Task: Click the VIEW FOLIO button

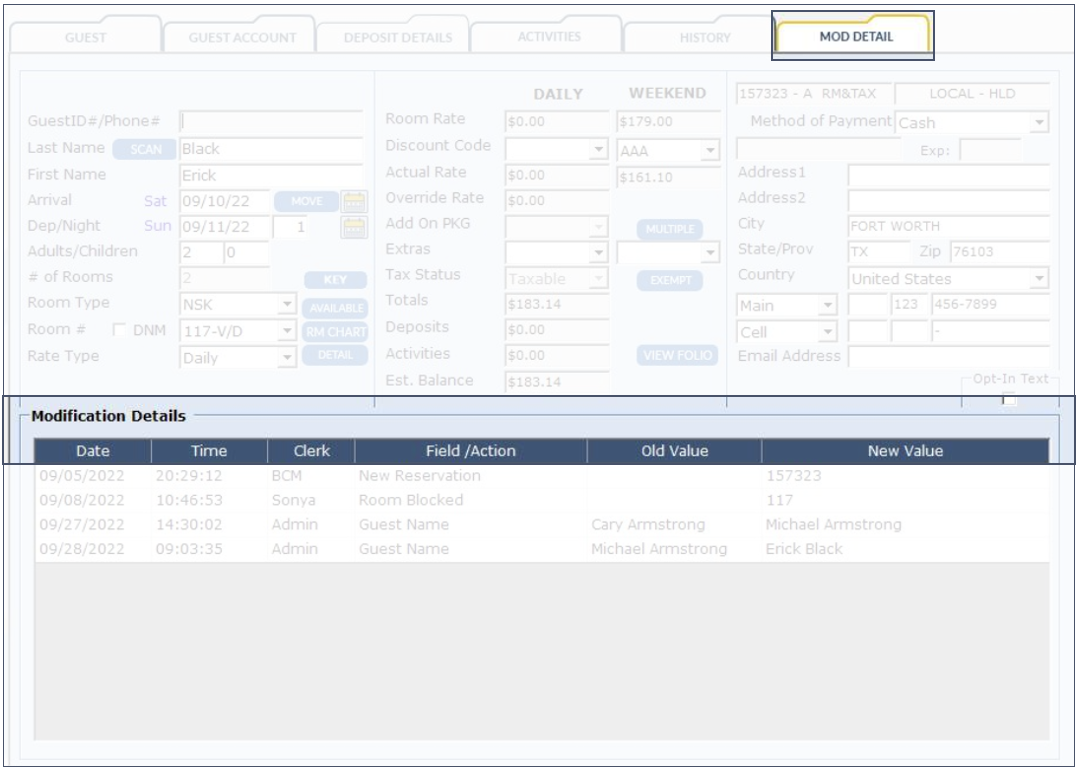Action: 677,355
